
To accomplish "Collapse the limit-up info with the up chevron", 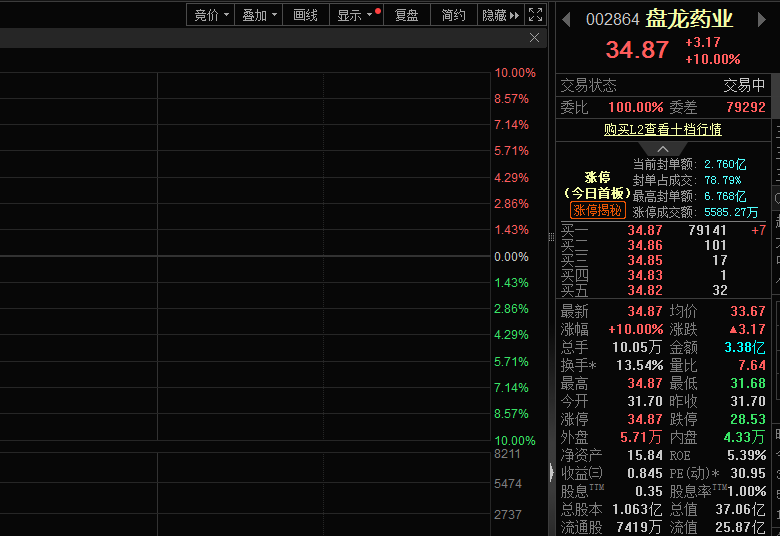I will [x=664, y=149].
